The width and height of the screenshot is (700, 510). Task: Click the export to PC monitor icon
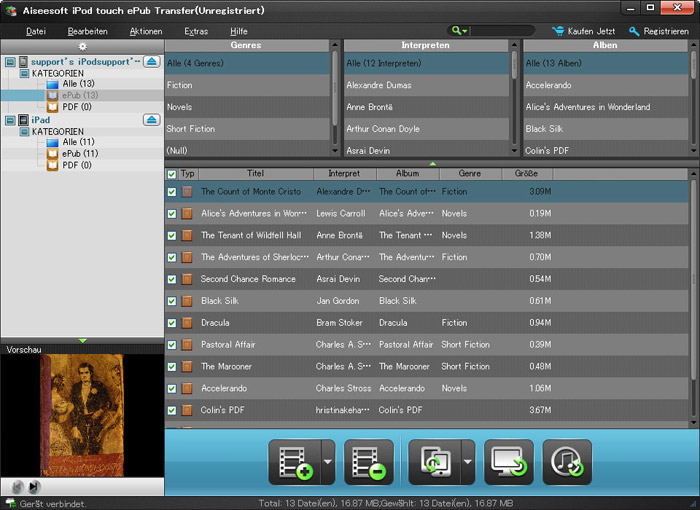pos(509,463)
